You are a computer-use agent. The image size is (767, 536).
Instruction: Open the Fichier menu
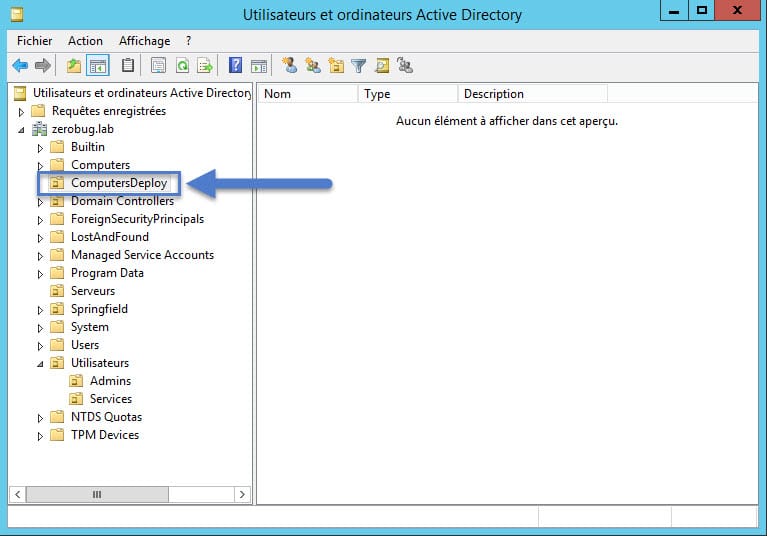pyautogui.click(x=35, y=41)
